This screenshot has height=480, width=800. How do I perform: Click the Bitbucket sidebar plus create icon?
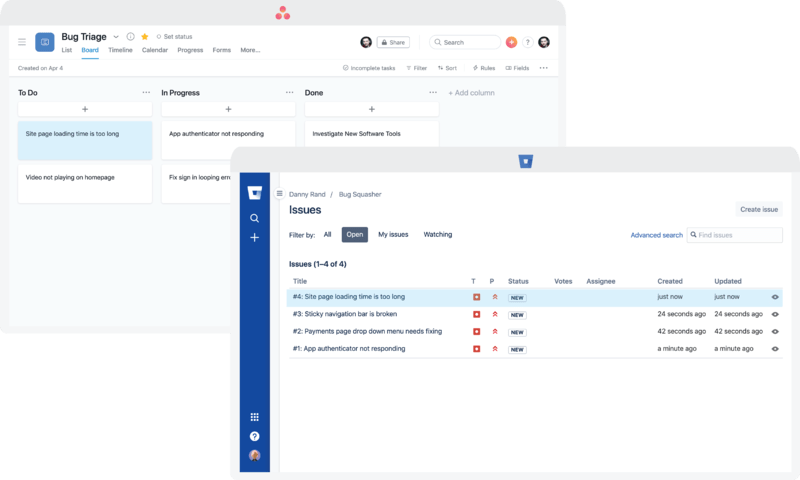click(255, 237)
